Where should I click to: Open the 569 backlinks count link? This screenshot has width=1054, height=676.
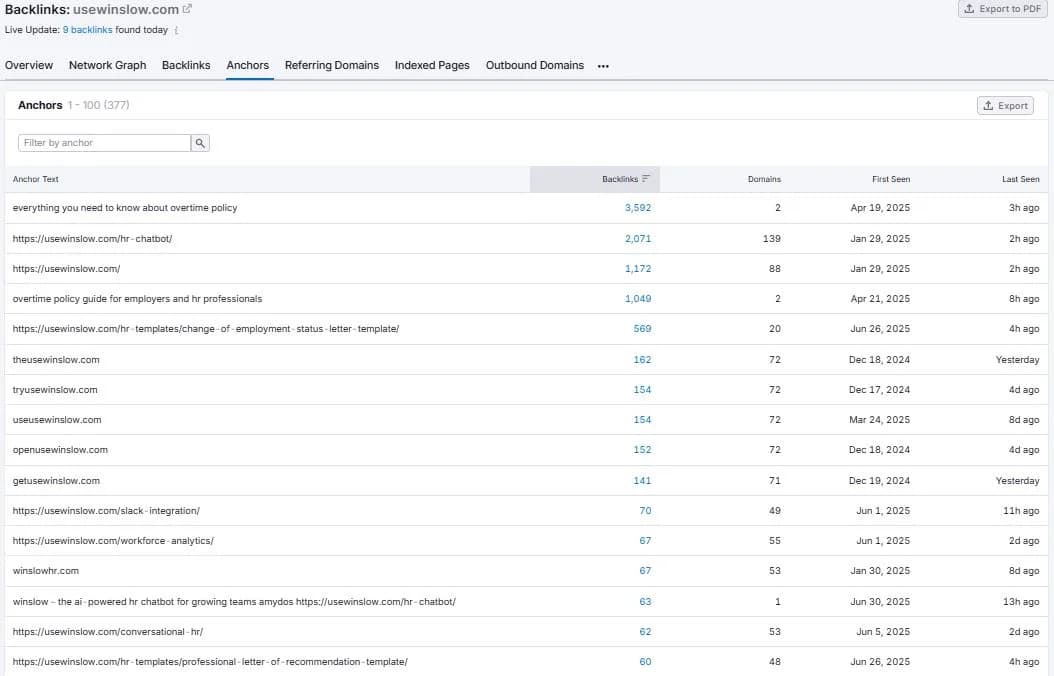(642, 329)
